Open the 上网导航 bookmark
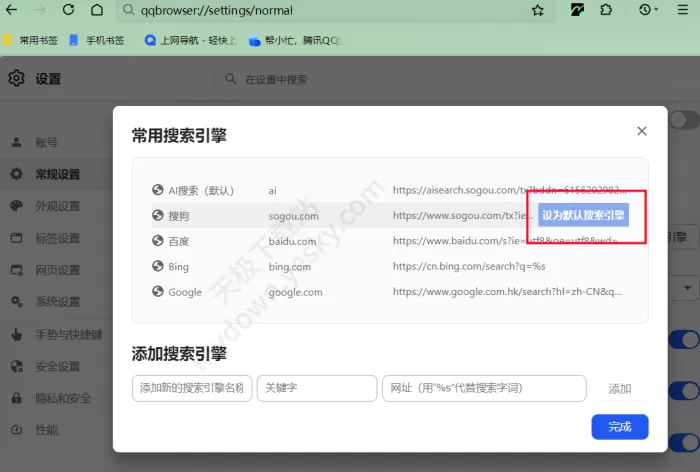The height and width of the screenshot is (472, 700). click(190, 41)
